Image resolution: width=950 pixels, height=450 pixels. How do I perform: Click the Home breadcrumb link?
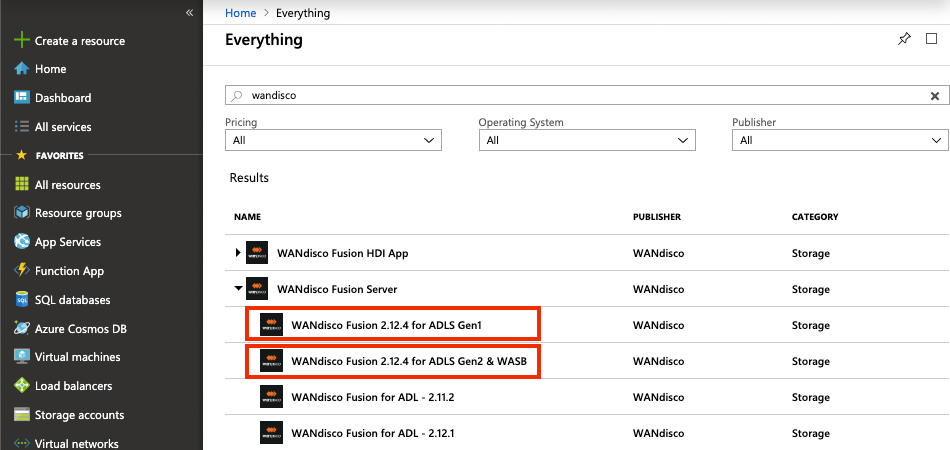240,13
